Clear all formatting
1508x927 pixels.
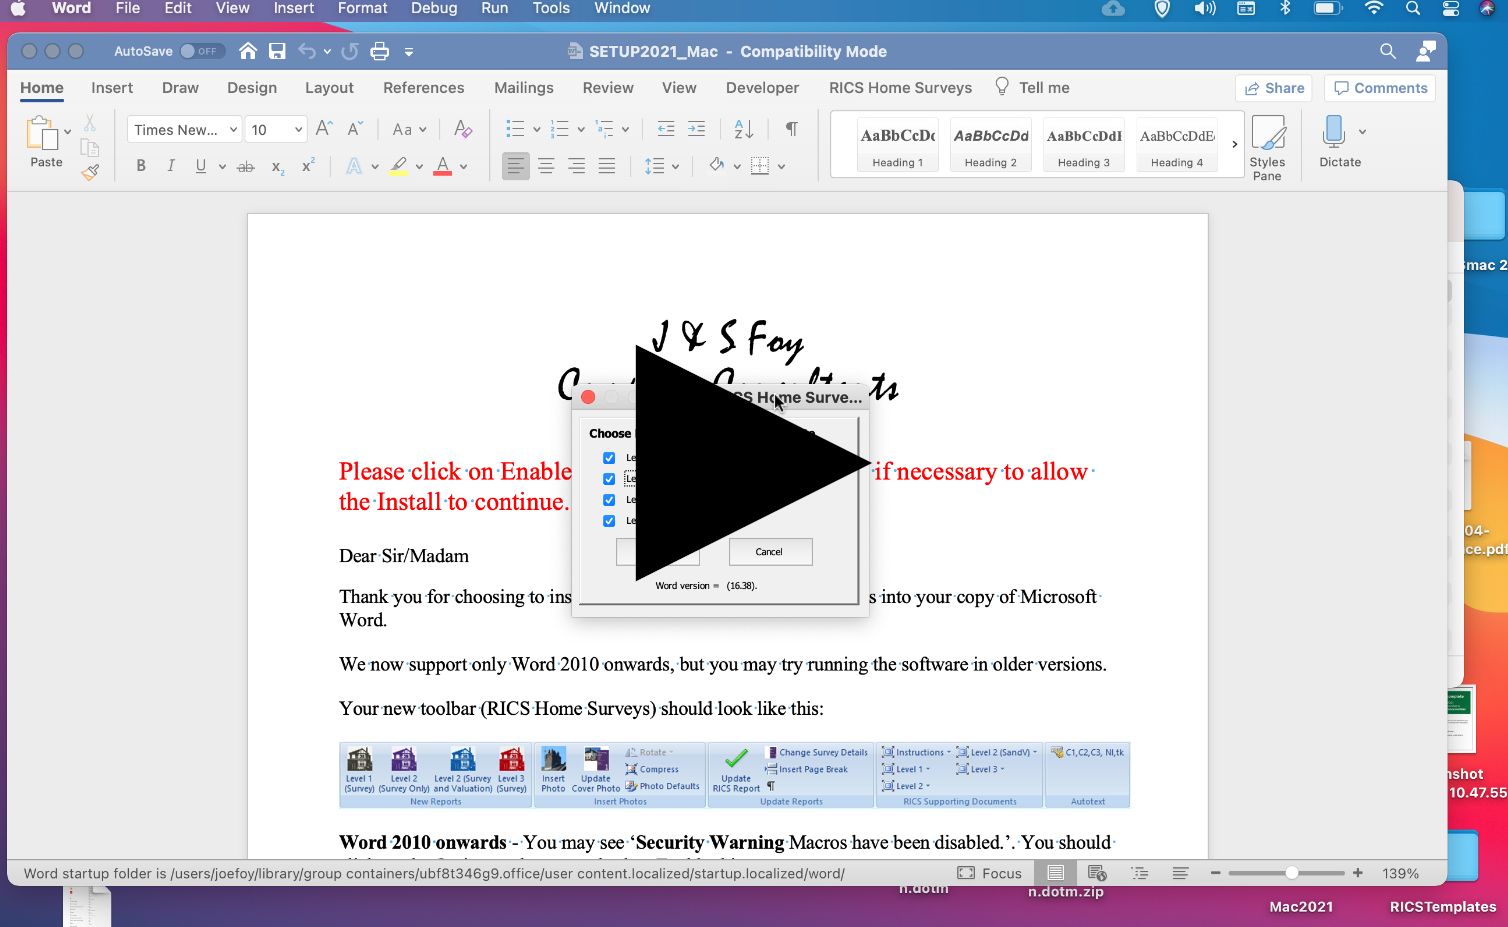(x=463, y=129)
